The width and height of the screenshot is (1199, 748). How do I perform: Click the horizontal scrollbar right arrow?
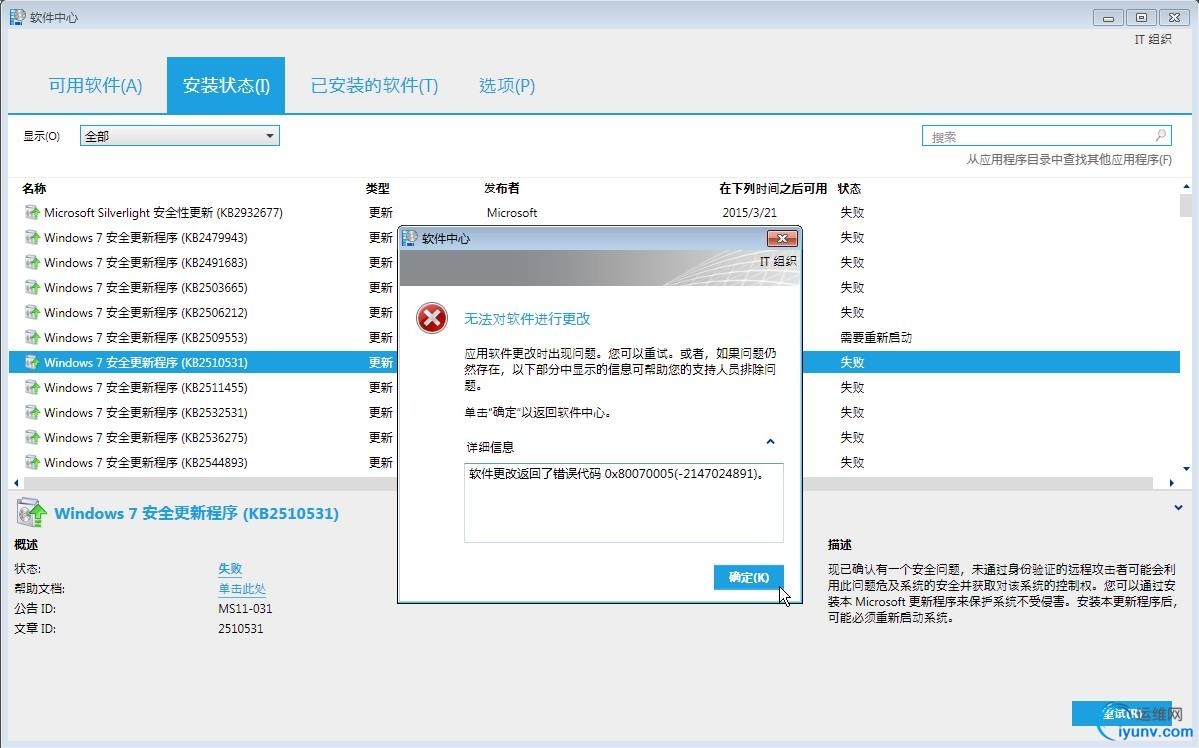[1171, 483]
